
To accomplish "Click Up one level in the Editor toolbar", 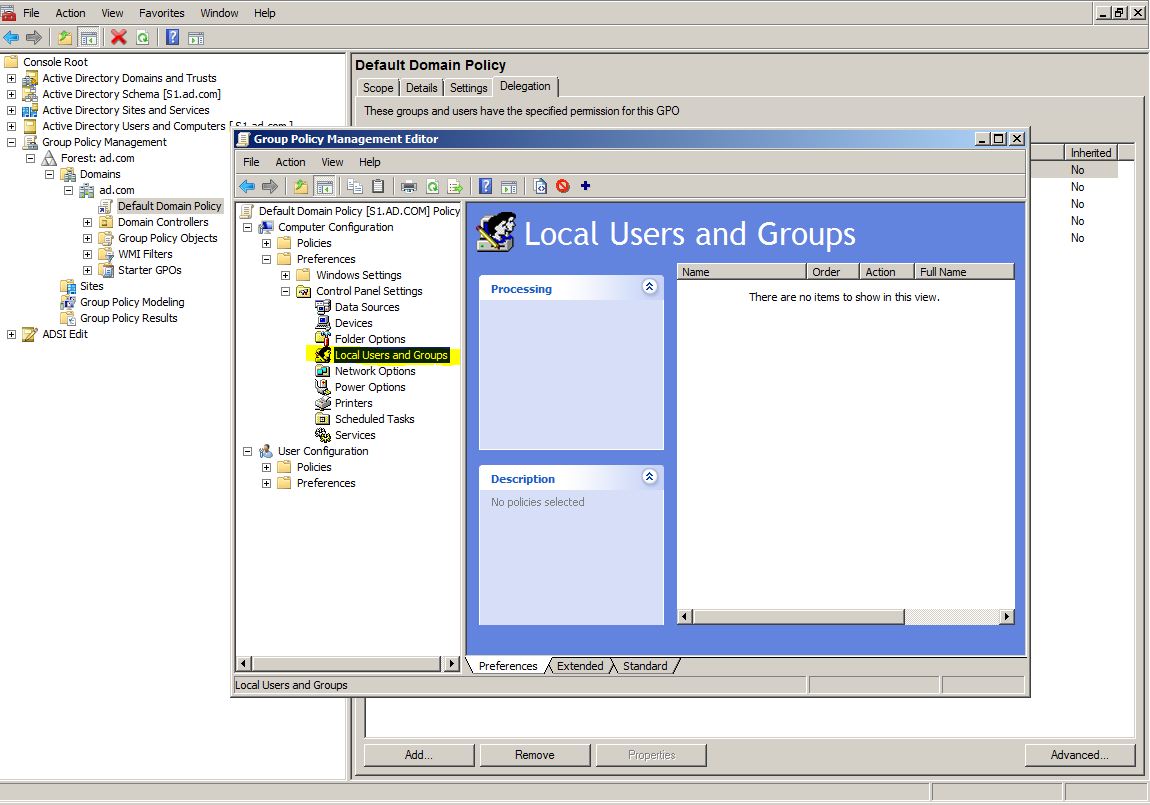I will (x=301, y=186).
